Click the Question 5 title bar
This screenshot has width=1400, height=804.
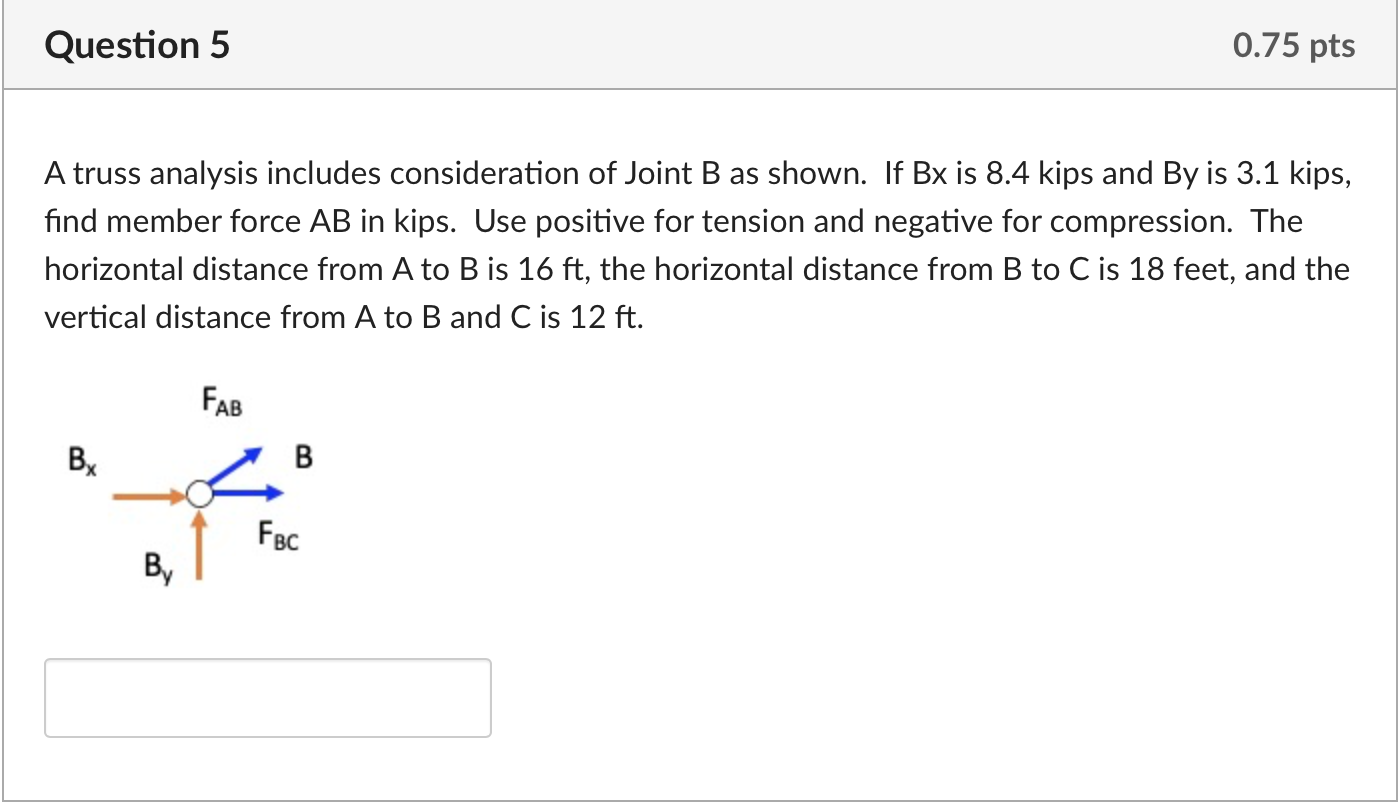(x=700, y=44)
